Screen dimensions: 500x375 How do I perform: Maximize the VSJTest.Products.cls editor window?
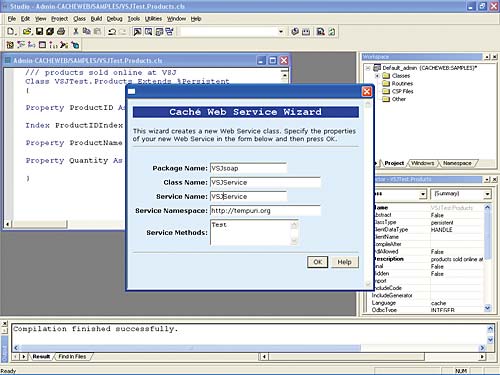tap(273, 60)
